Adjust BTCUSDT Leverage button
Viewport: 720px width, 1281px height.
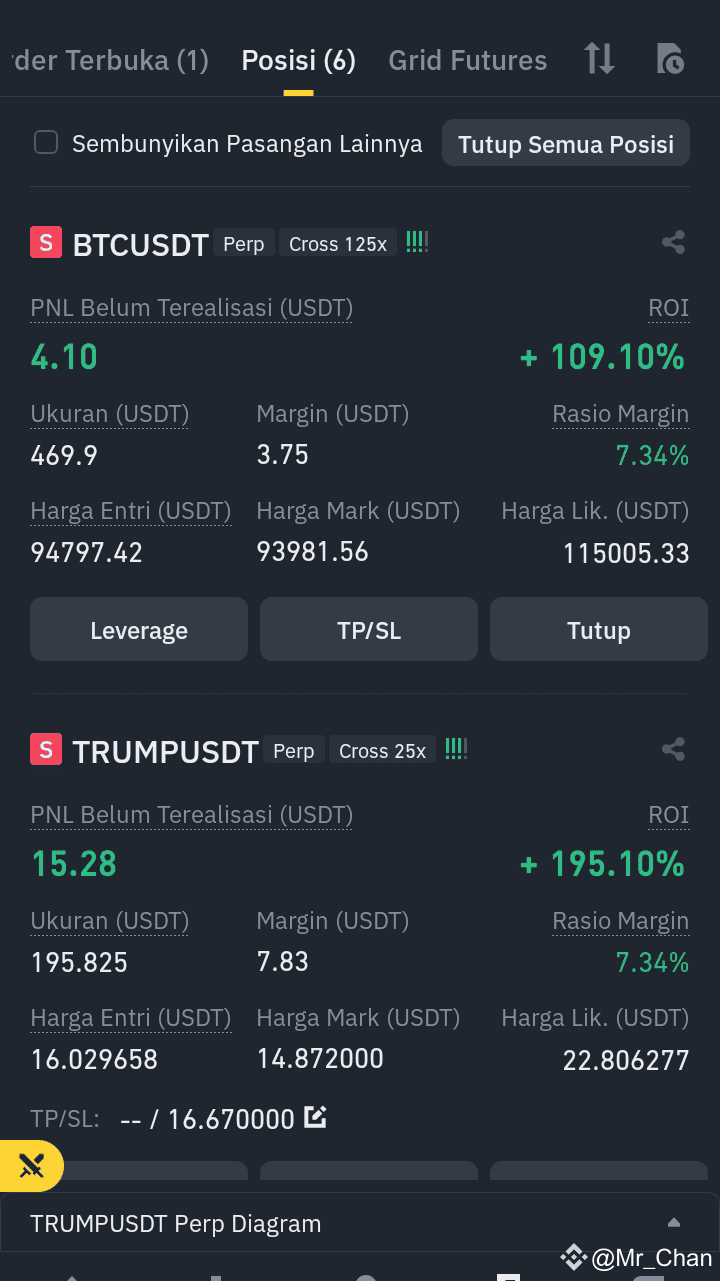[x=139, y=629]
